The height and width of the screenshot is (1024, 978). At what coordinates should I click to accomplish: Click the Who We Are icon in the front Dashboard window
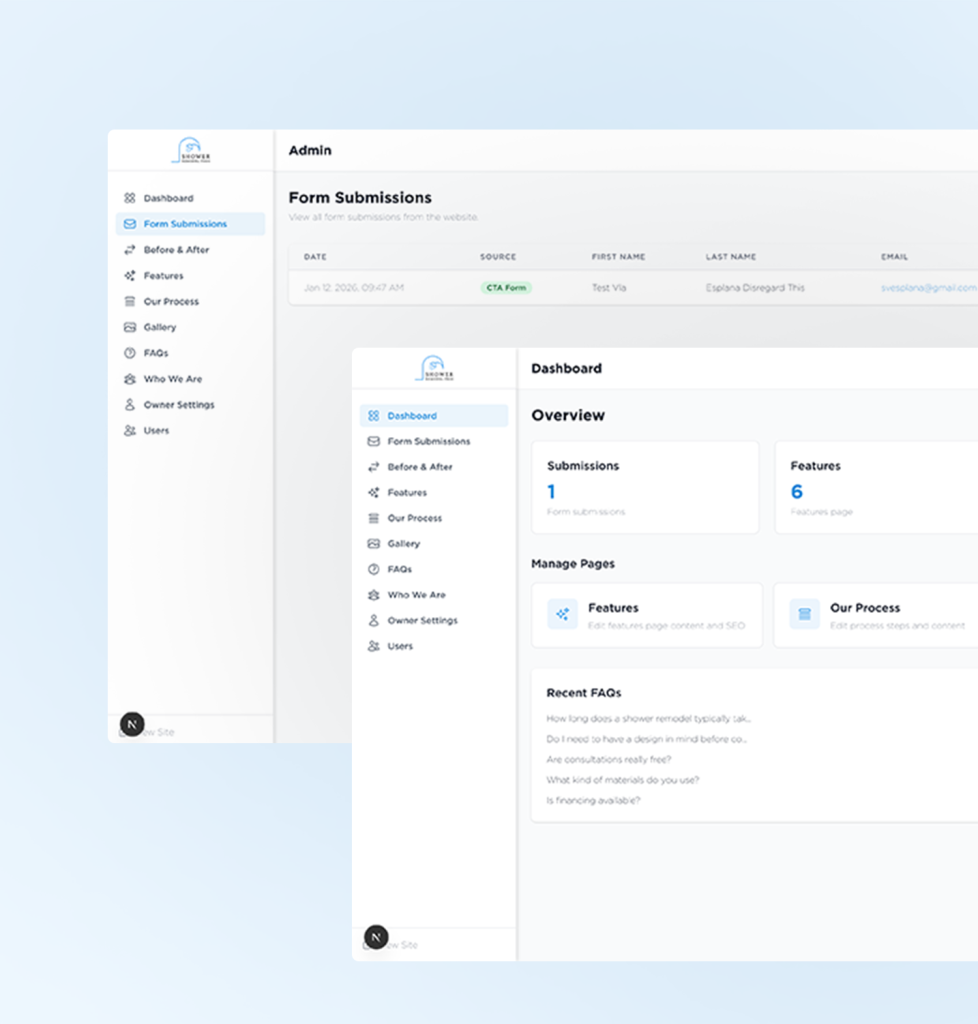373,595
